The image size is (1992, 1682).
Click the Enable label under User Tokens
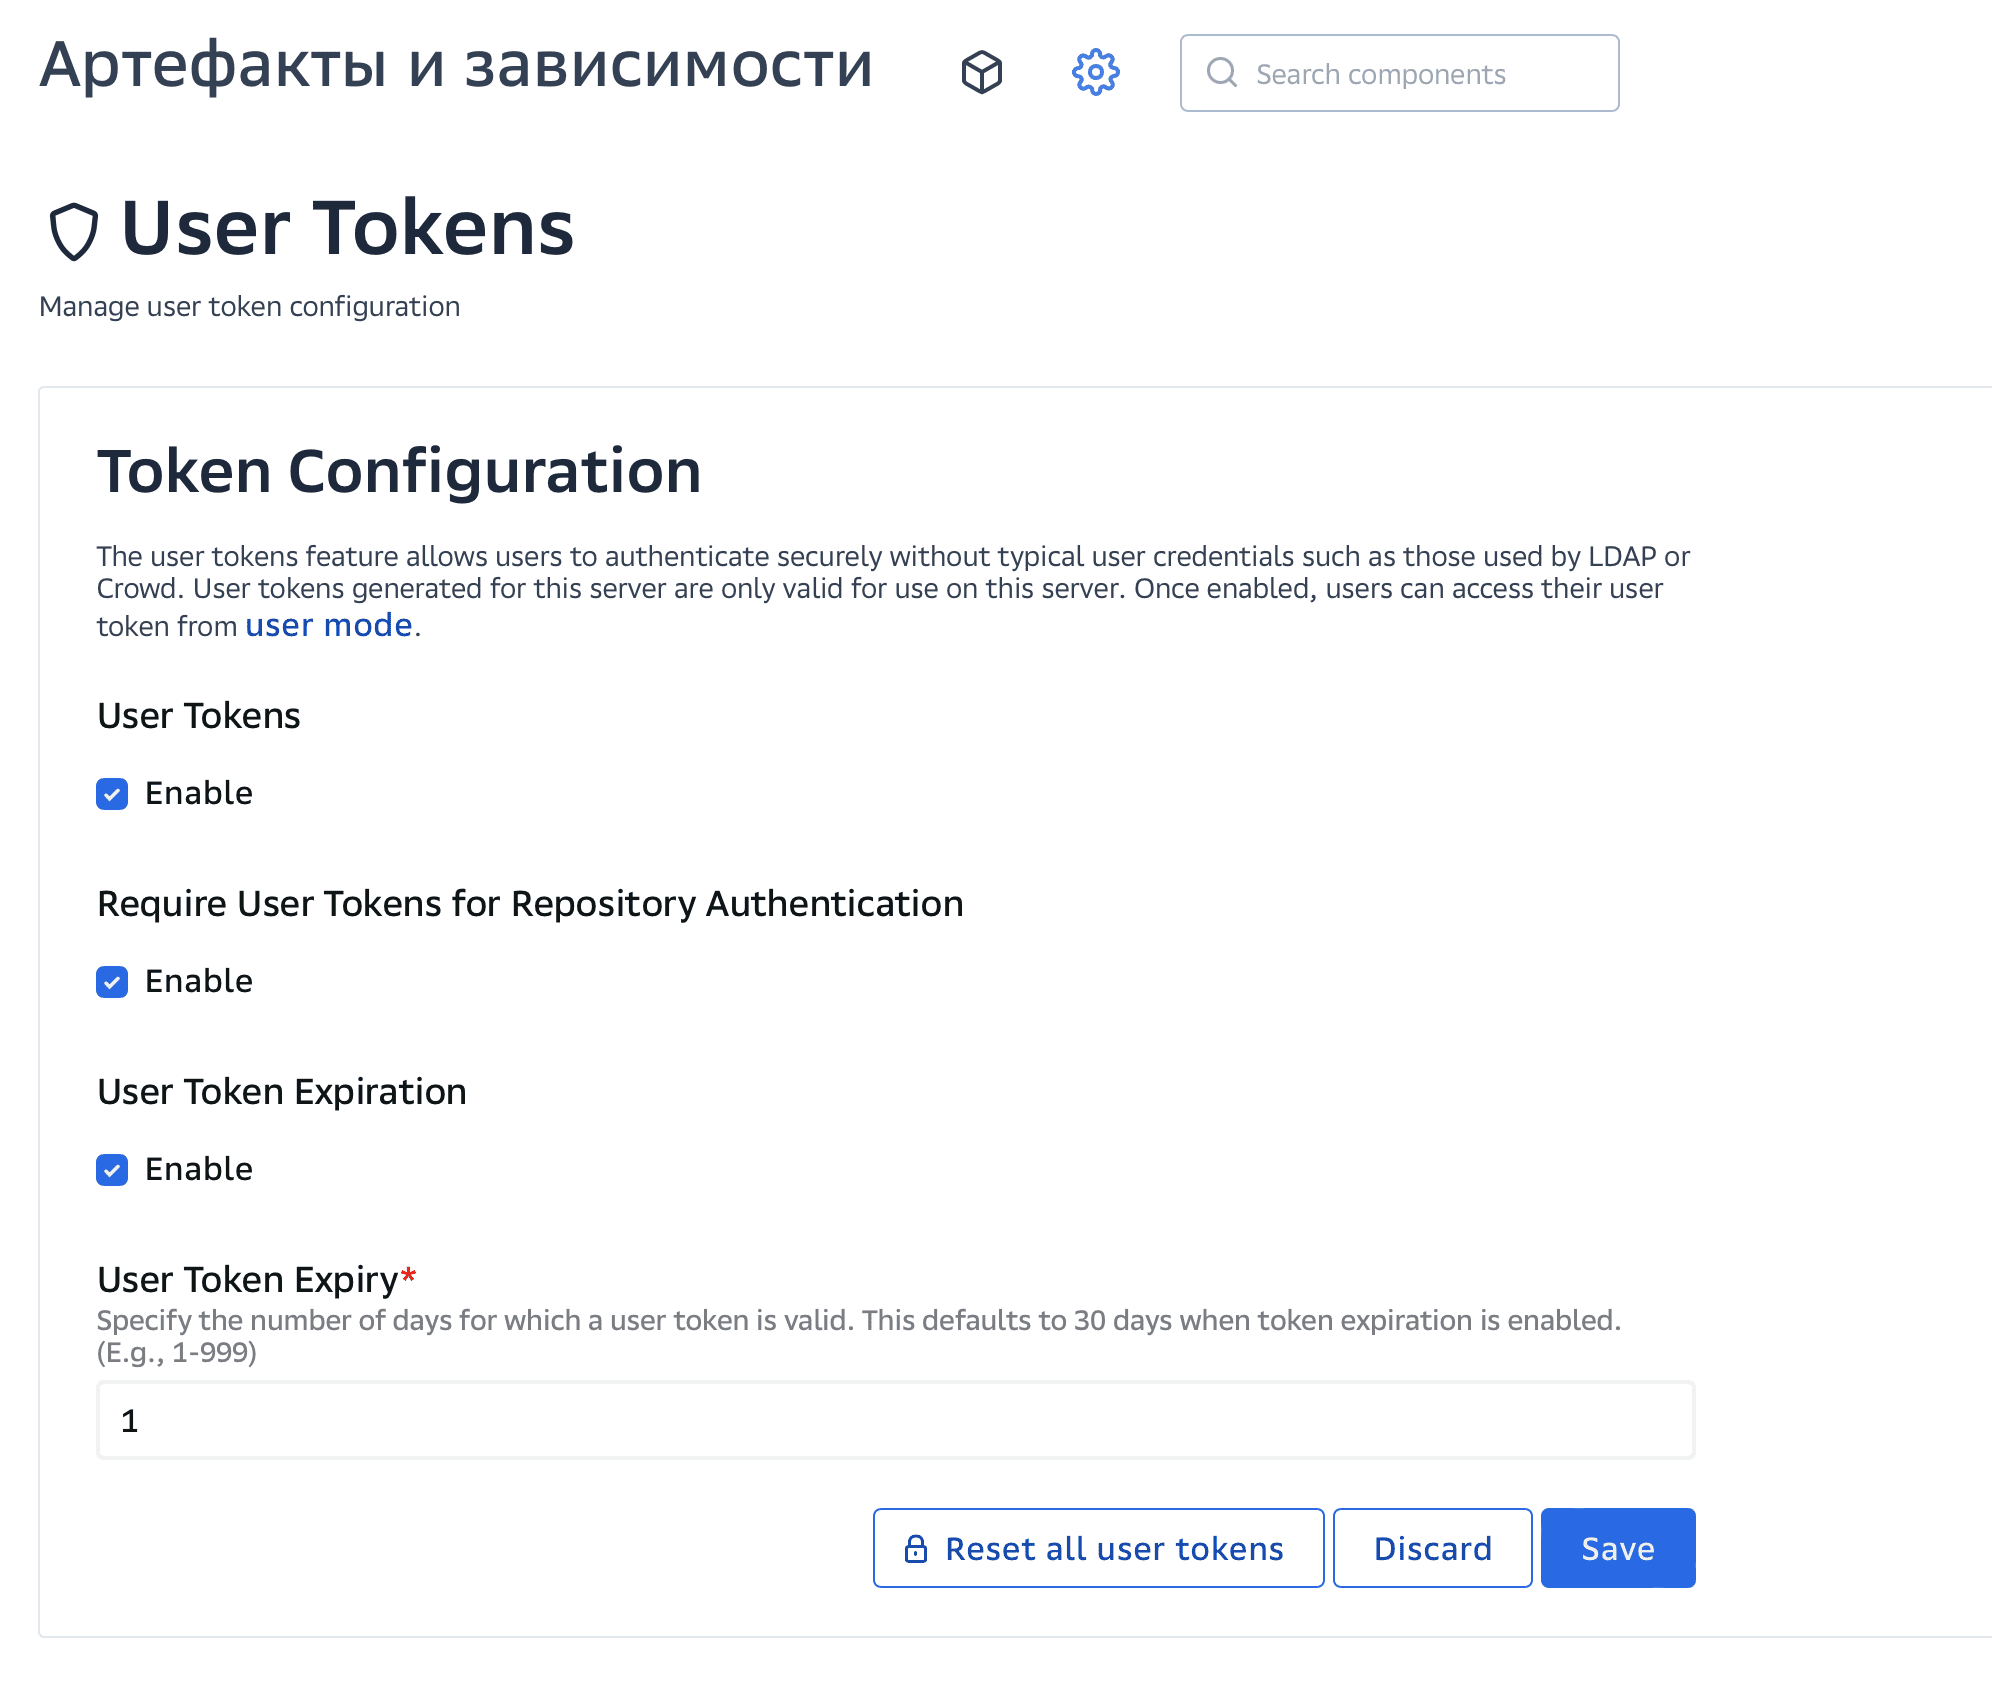(199, 793)
